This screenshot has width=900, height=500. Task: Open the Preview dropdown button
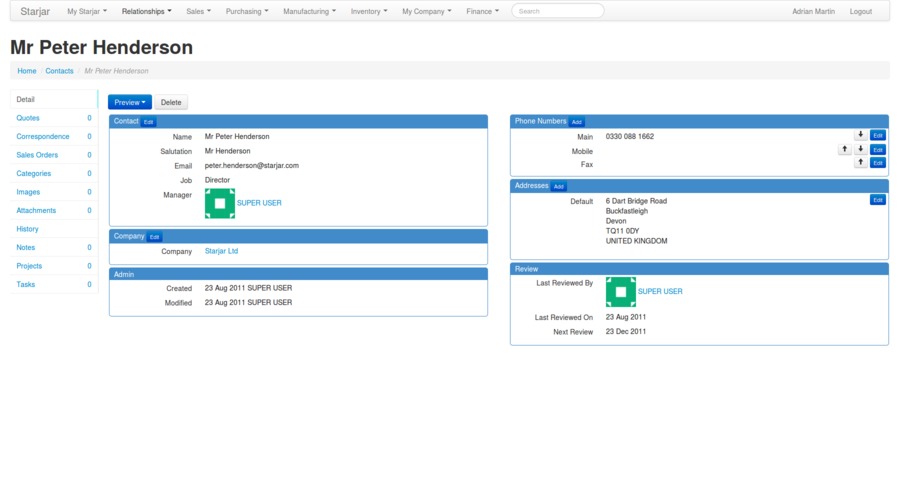130,102
